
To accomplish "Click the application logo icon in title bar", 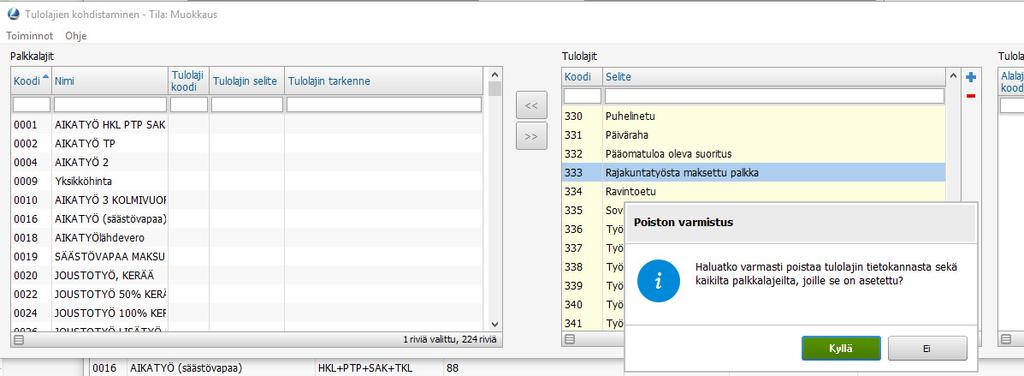I will click(12, 14).
